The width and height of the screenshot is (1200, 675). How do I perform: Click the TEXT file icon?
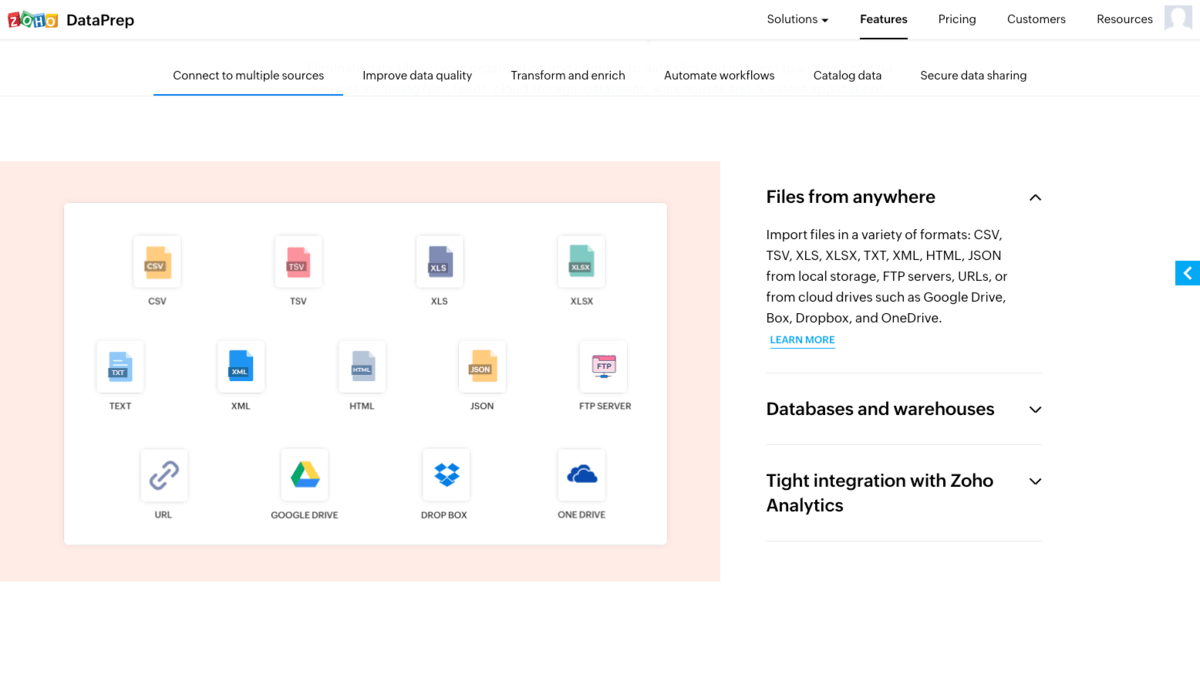click(120, 367)
